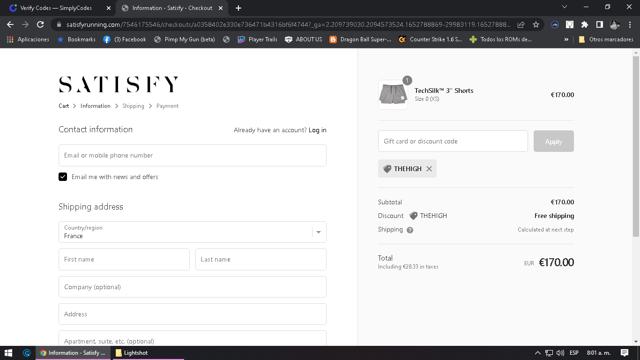Expand the hidden bookmarks chevron
The height and width of the screenshot is (360, 640).
coord(566,39)
